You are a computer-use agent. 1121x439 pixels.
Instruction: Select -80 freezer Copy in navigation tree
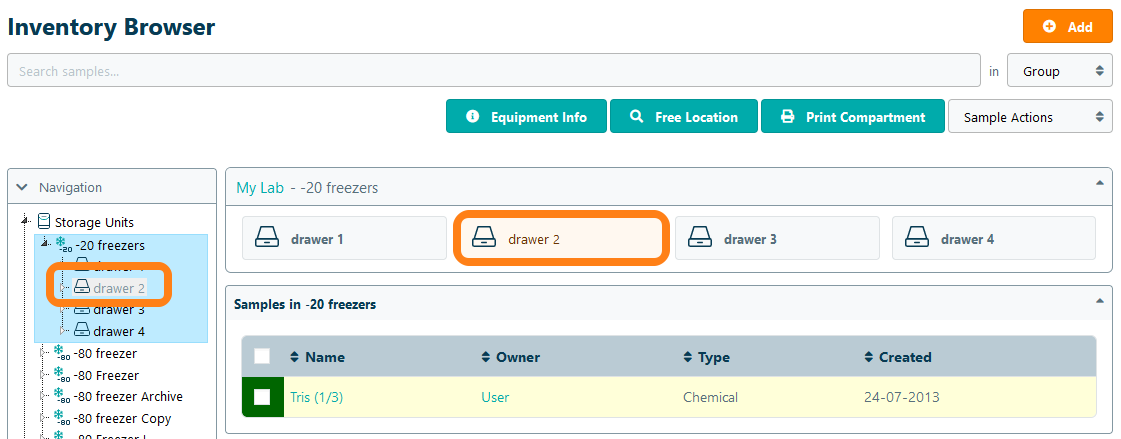tap(122, 418)
